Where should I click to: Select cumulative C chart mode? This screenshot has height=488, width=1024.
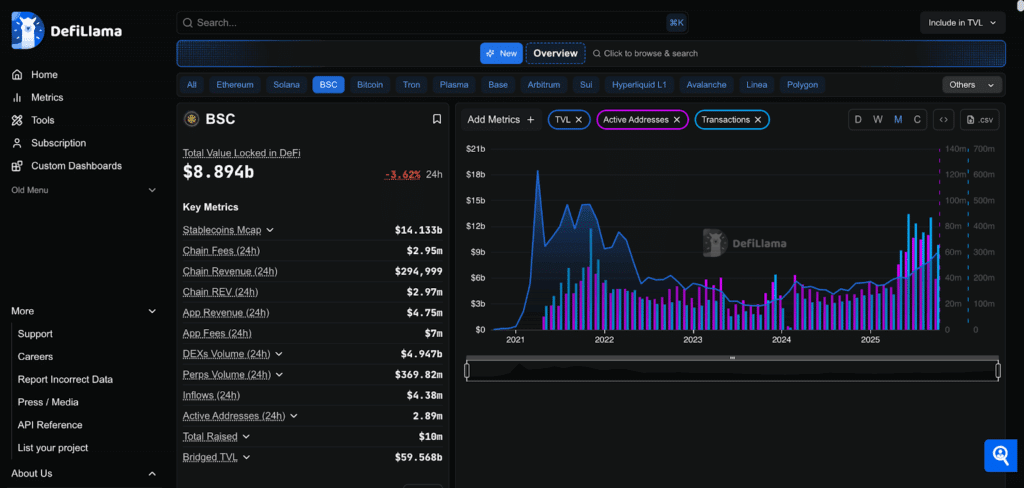(917, 120)
